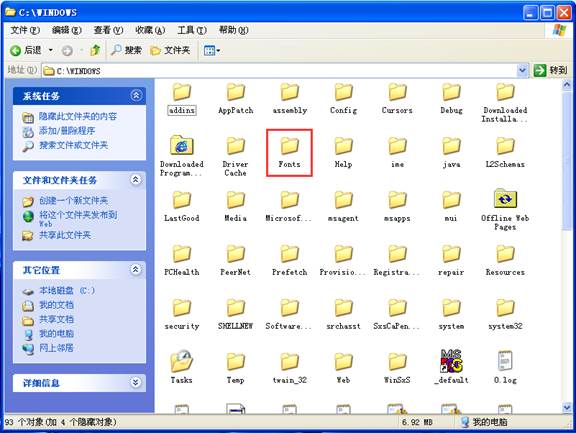
Task: Select the 0.log text file icon
Action: [505, 361]
